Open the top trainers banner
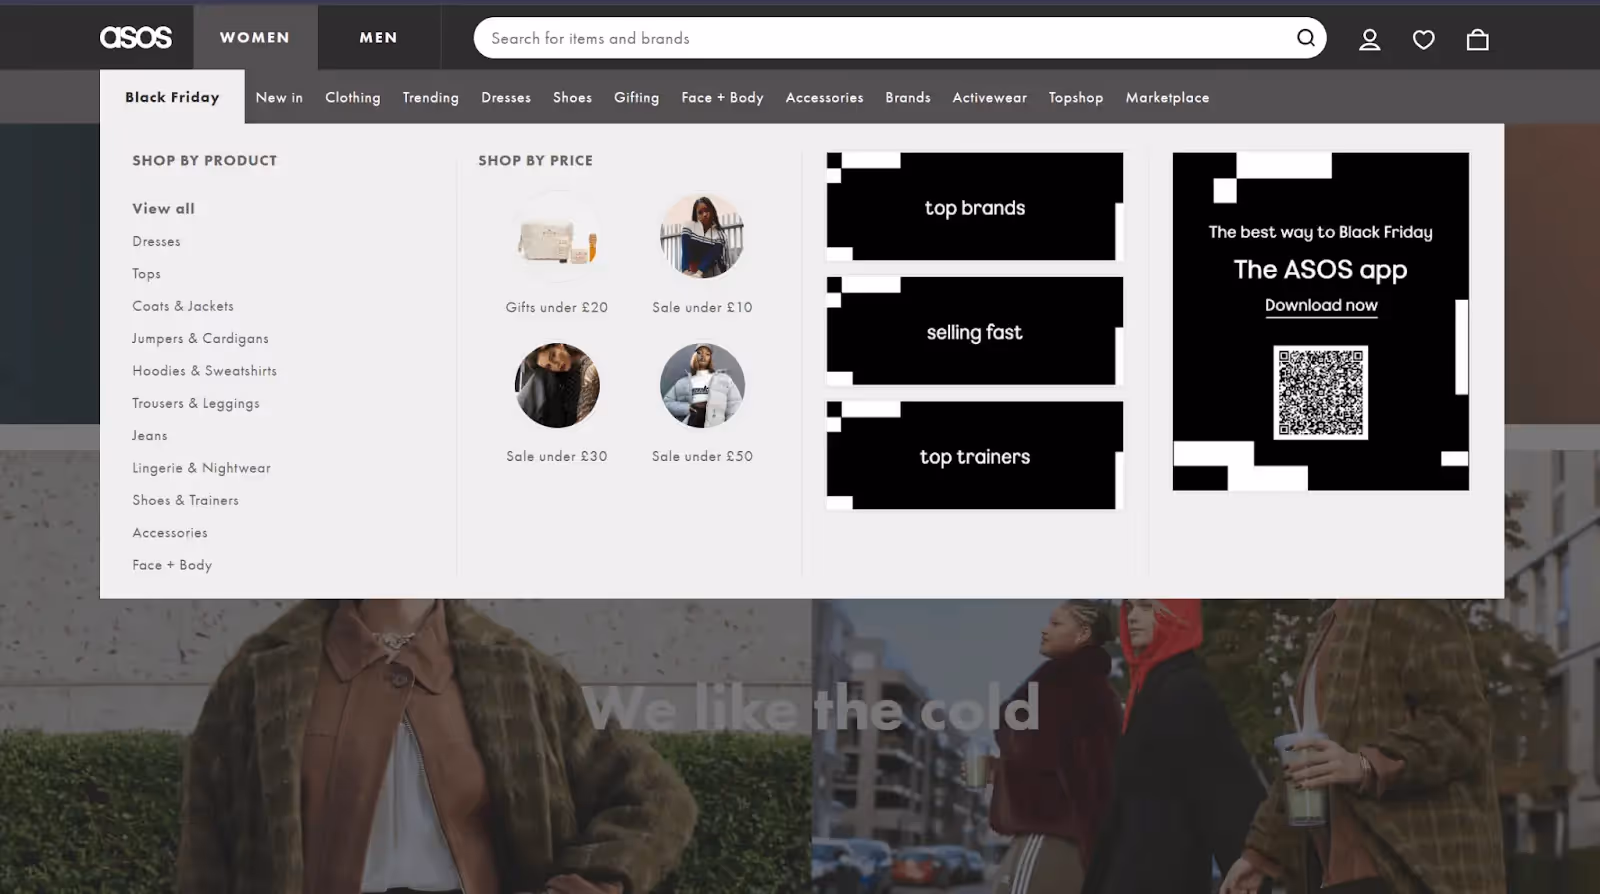The width and height of the screenshot is (1600, 894). (975, 456)
